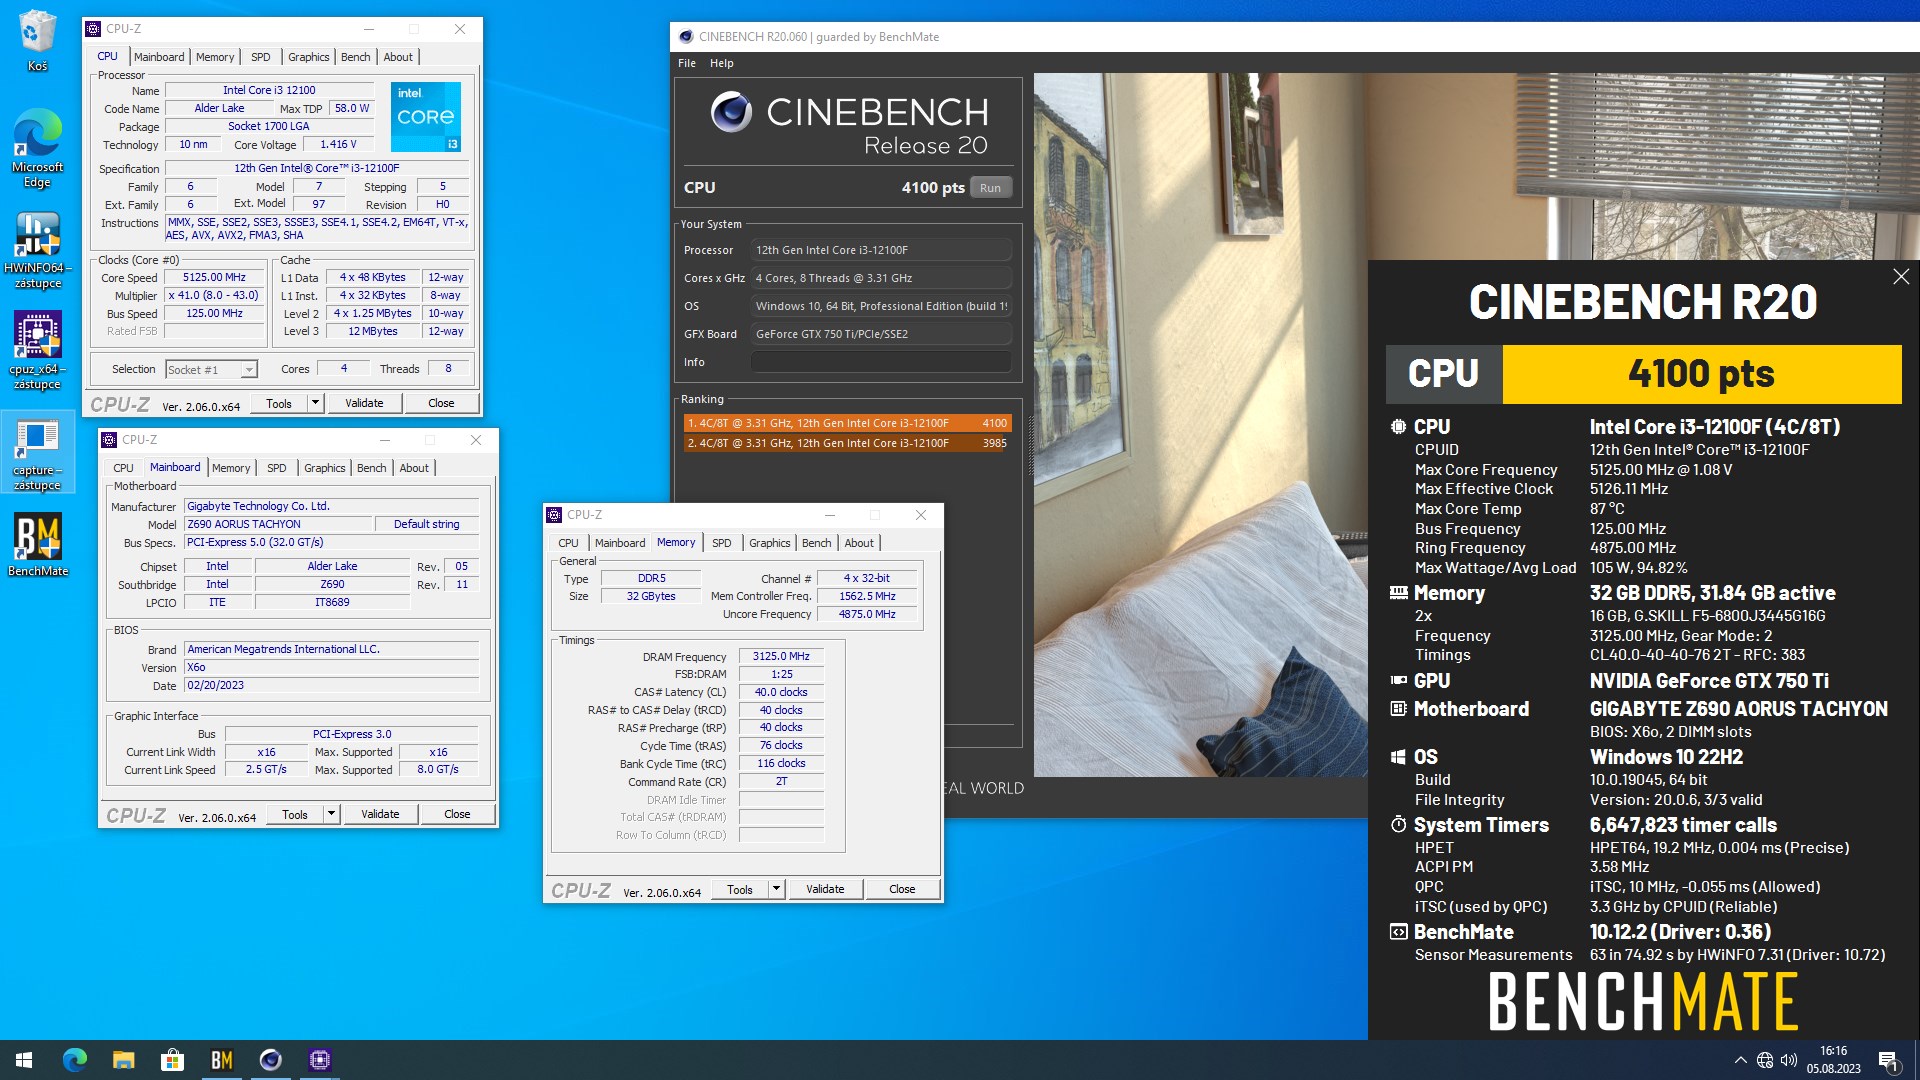The width and height of the screenshot is (1920, 1080).
Task: Select first ranking entry scoring 4100
Action: coord(847,423)
